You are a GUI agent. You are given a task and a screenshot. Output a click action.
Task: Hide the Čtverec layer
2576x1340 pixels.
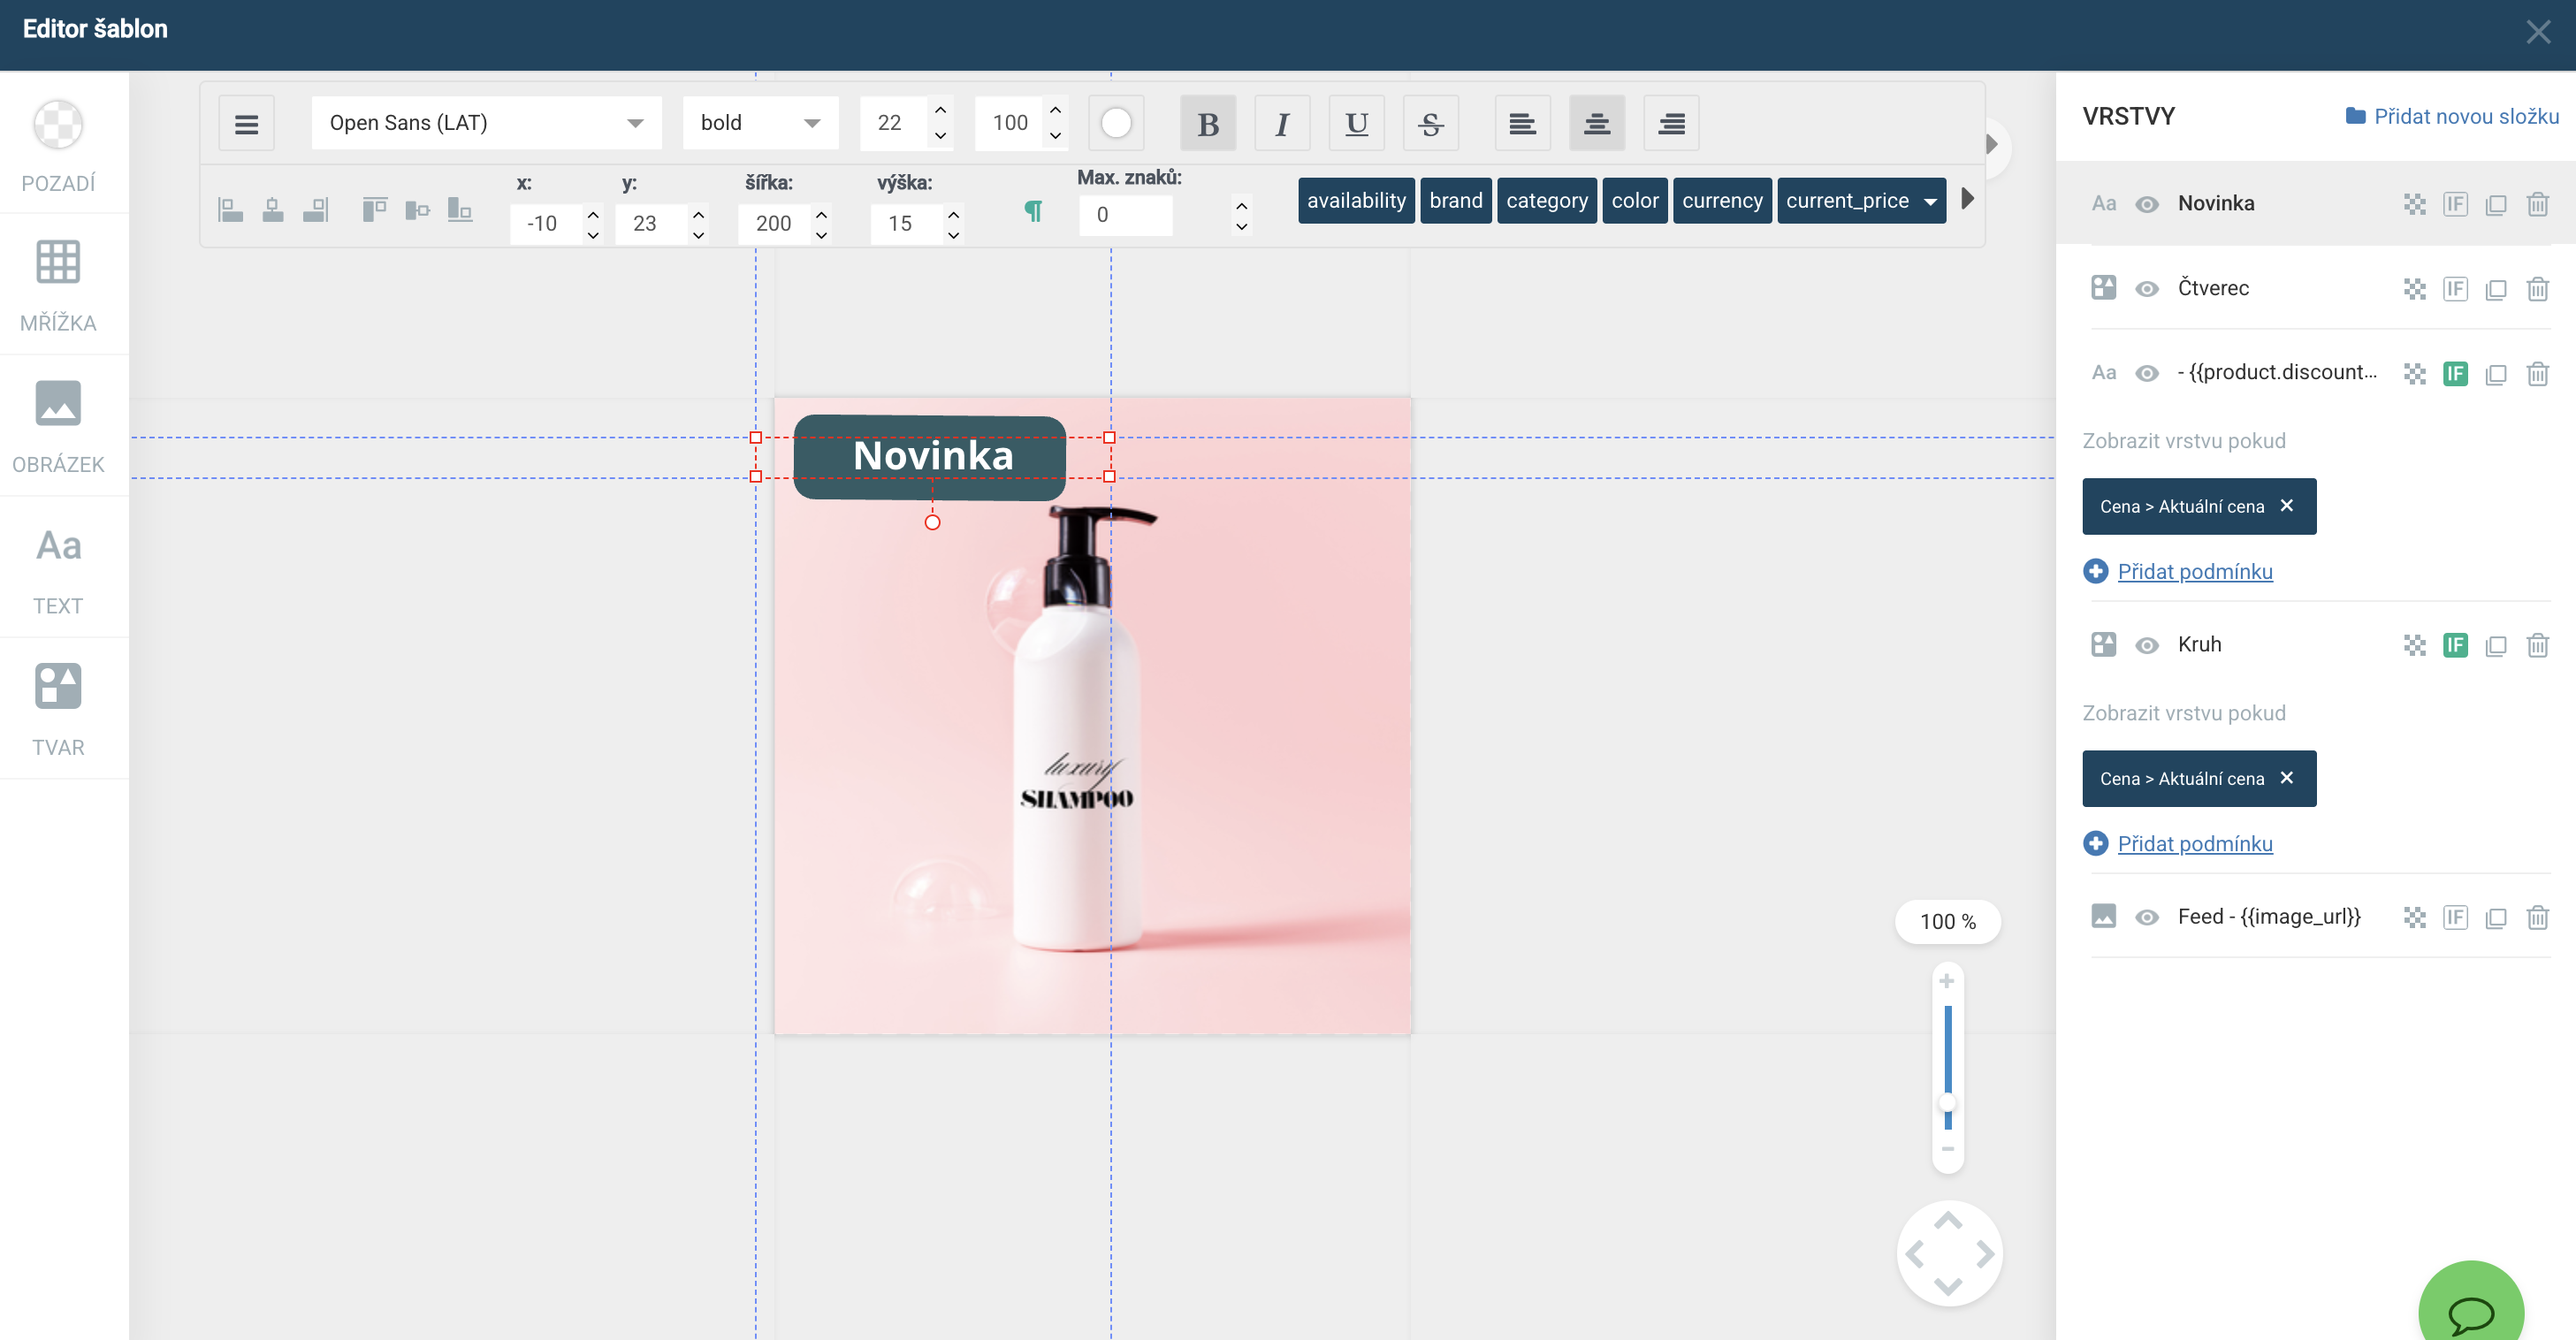click(2146, 289)
